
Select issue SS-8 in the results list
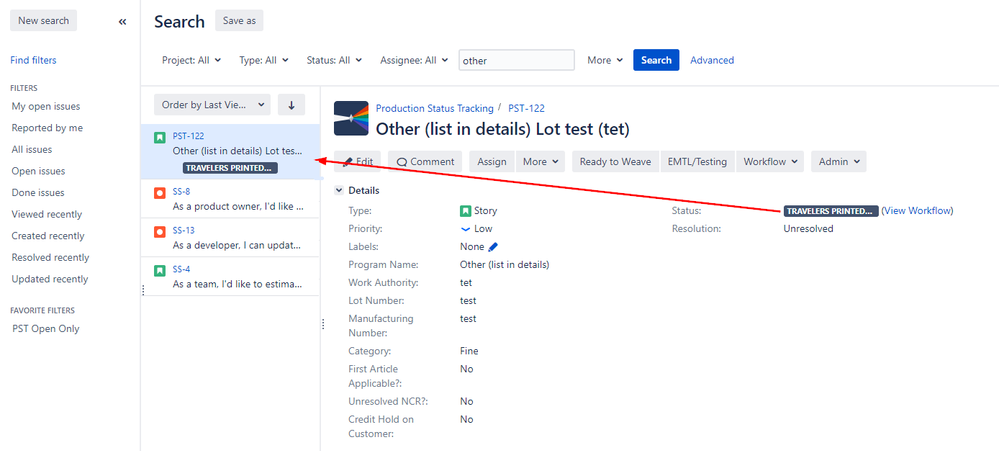[x=230, y=199]
